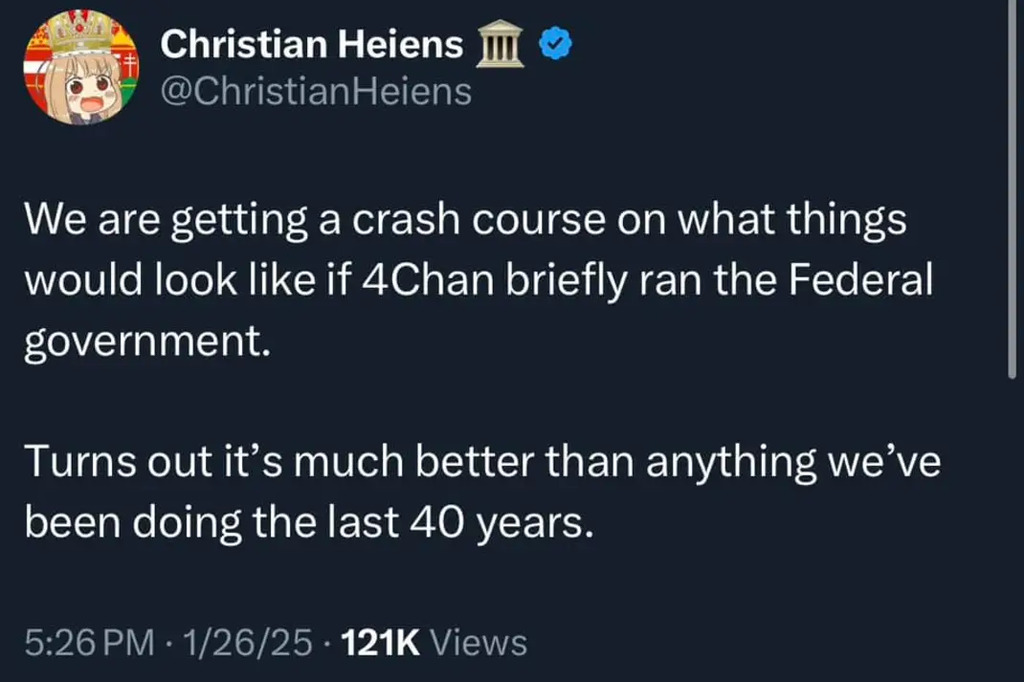The image size is (1024, 682).
Task: Open Christian Heiens' profile avatar picture
Action: 80,69
